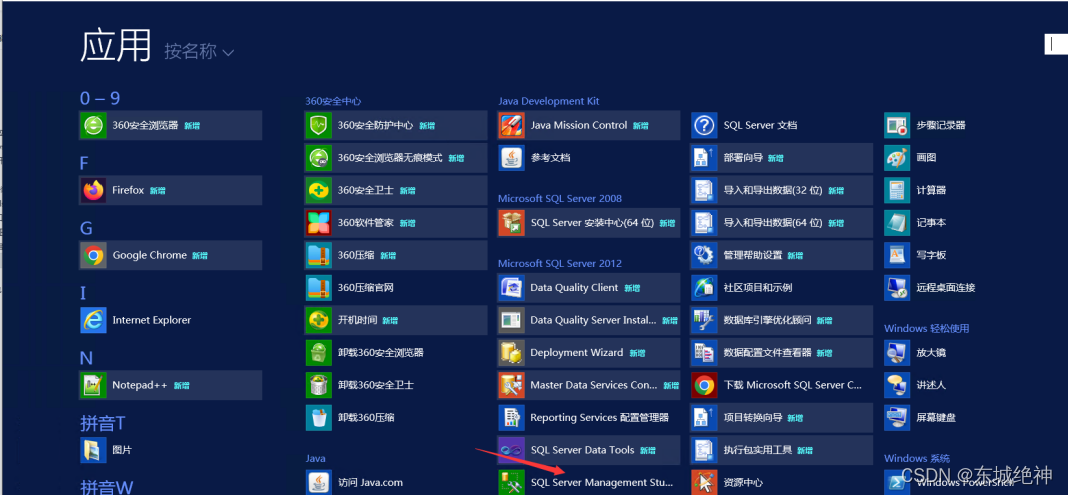Open 访问 Java.com icon
1068x495 pixels.
(x=319, y=482)
